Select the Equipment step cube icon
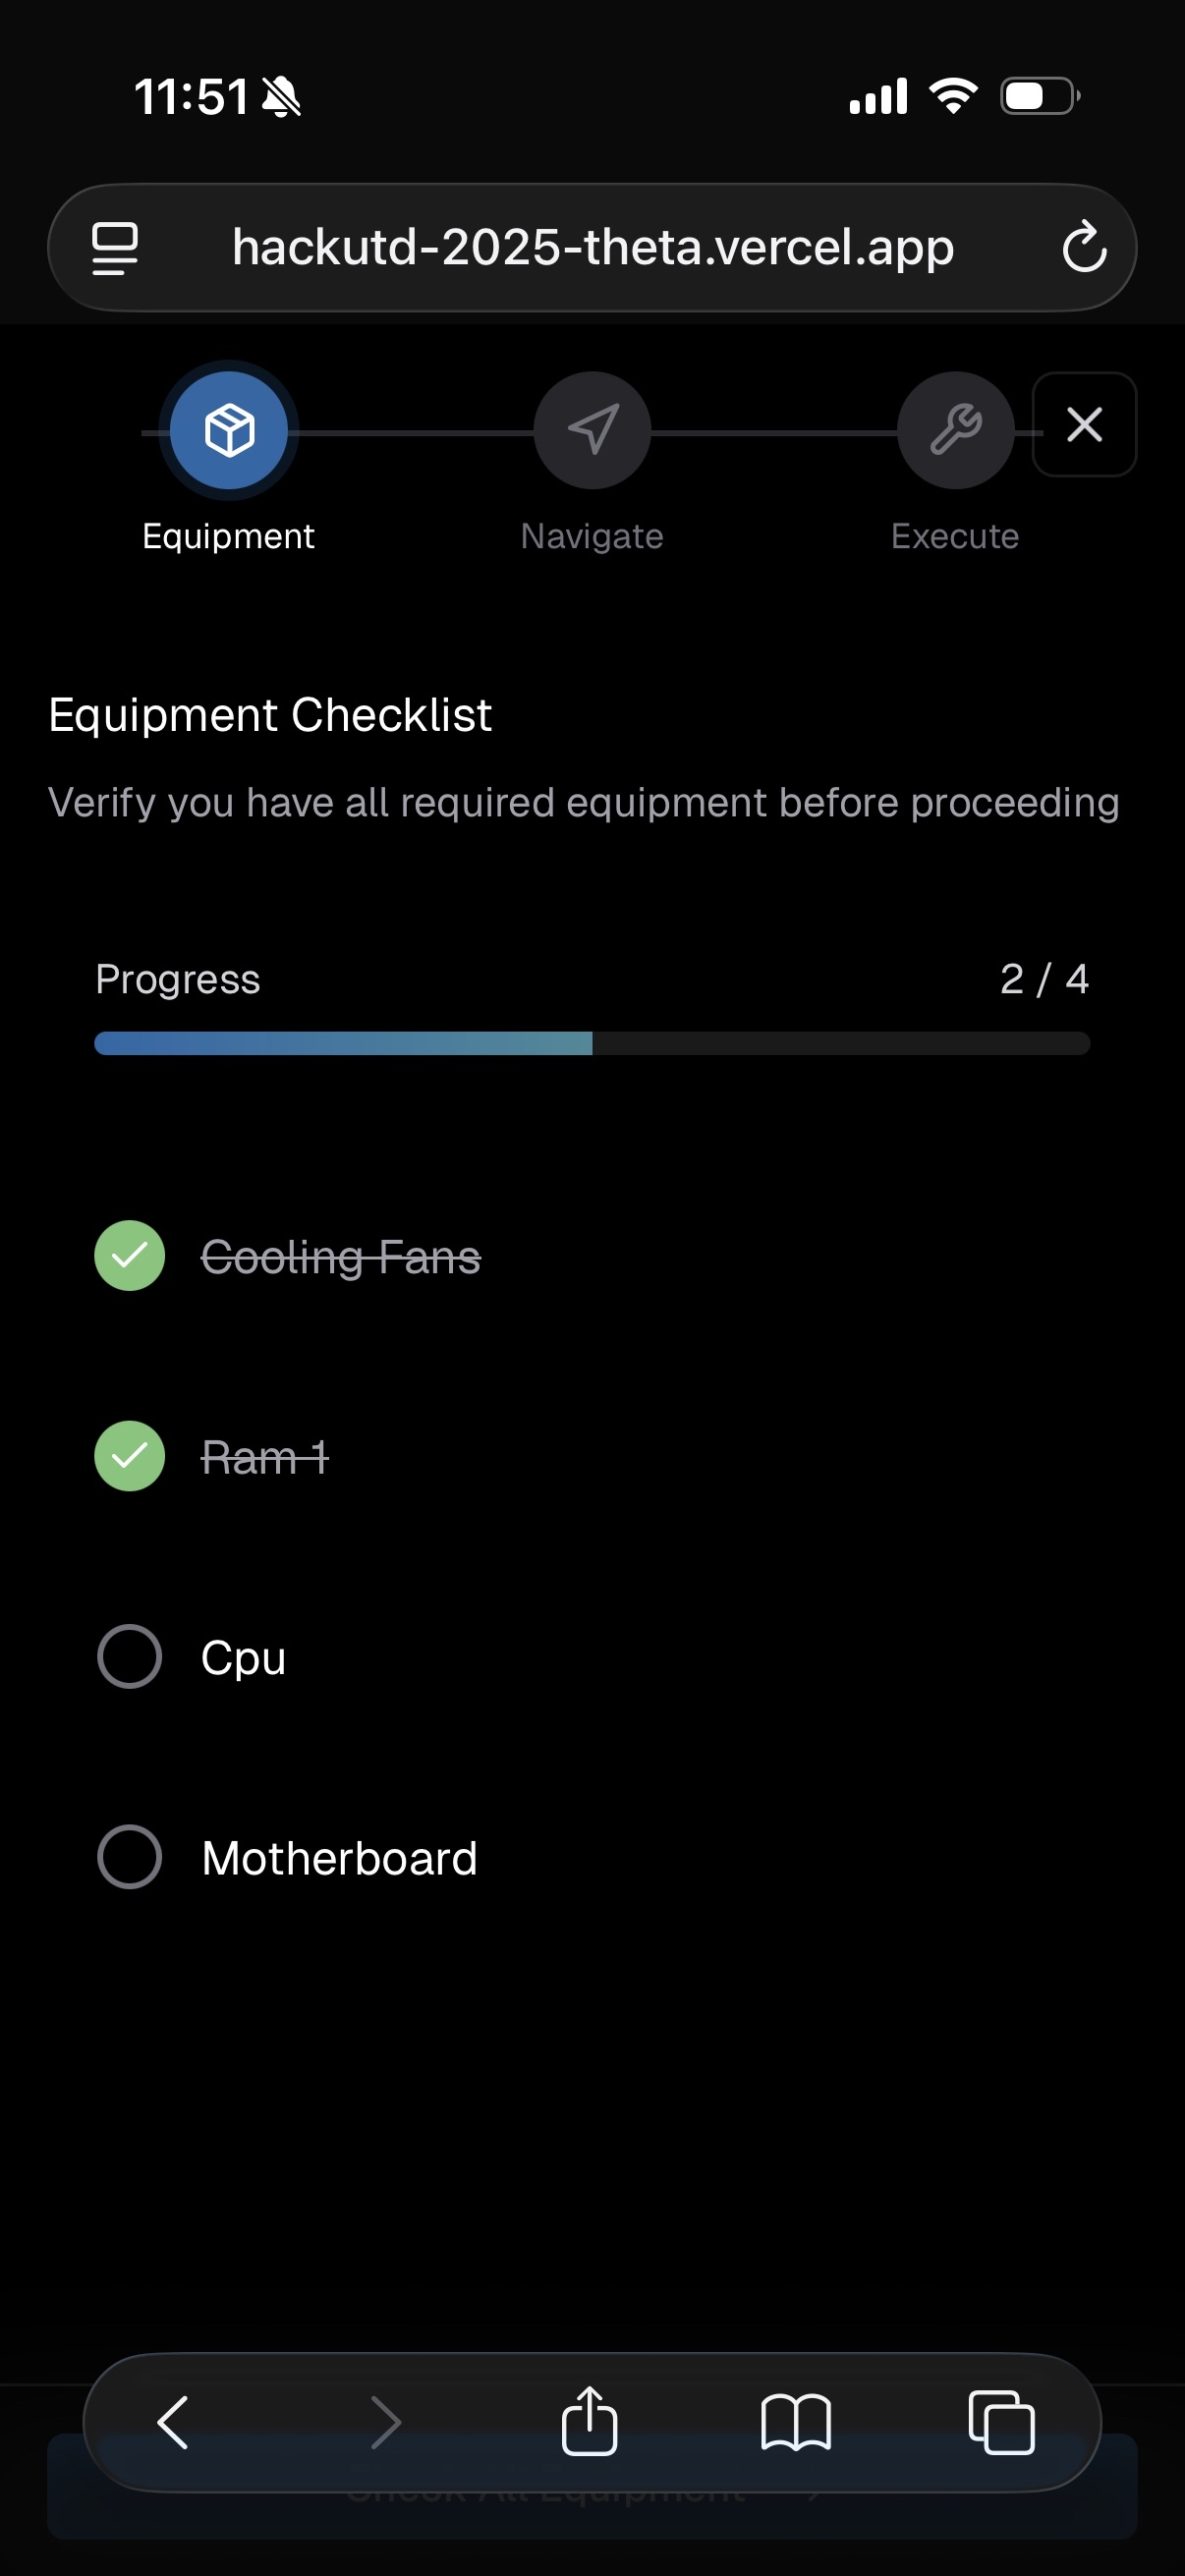Viewport: 1185px width, 2576px height. pos(229,430)
